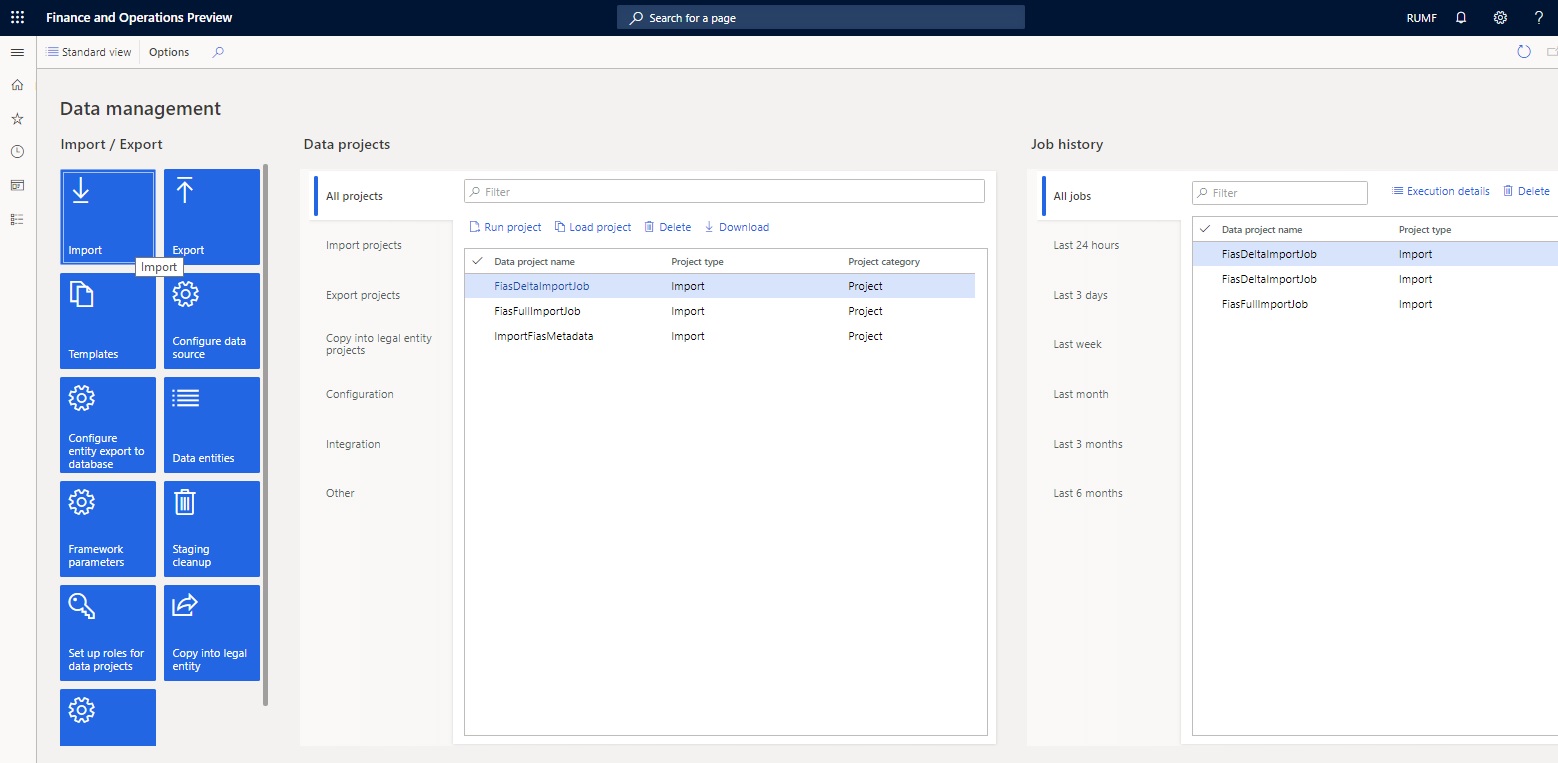Sort Data projects by Data project name header
1558x763 pixels.
click(x=534, y=262)
